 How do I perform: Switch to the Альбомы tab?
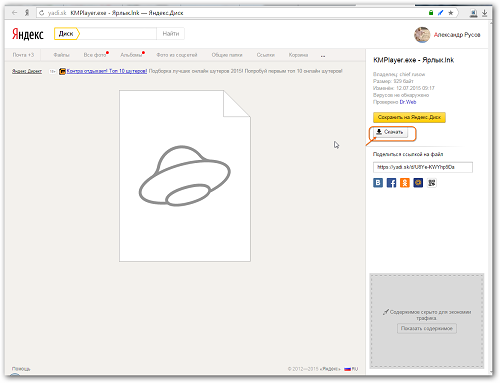131,55
